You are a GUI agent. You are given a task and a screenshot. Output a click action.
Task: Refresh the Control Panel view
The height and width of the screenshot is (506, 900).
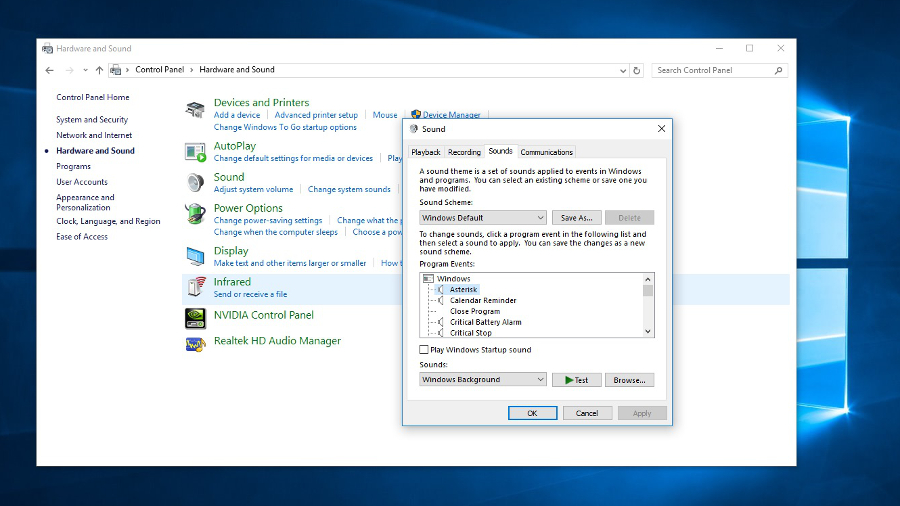637,71
